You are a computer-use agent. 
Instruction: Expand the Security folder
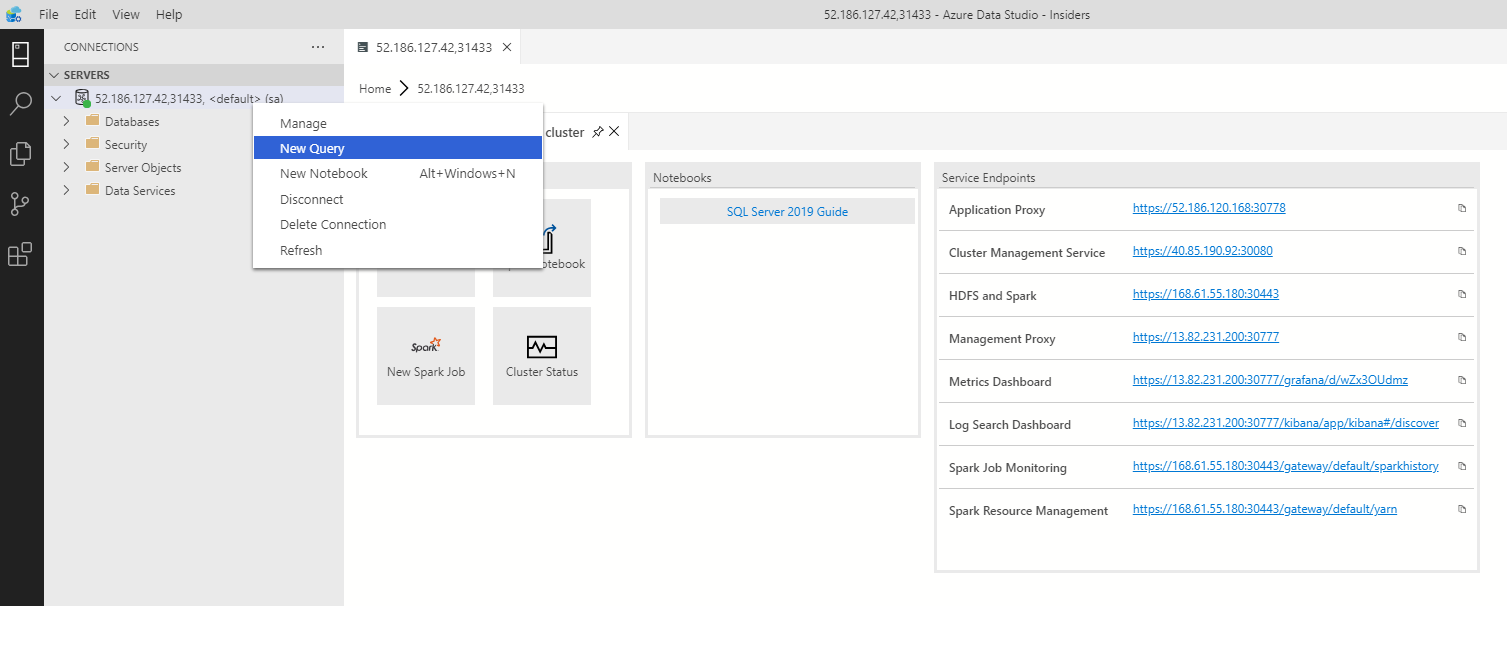coord(65,144)
